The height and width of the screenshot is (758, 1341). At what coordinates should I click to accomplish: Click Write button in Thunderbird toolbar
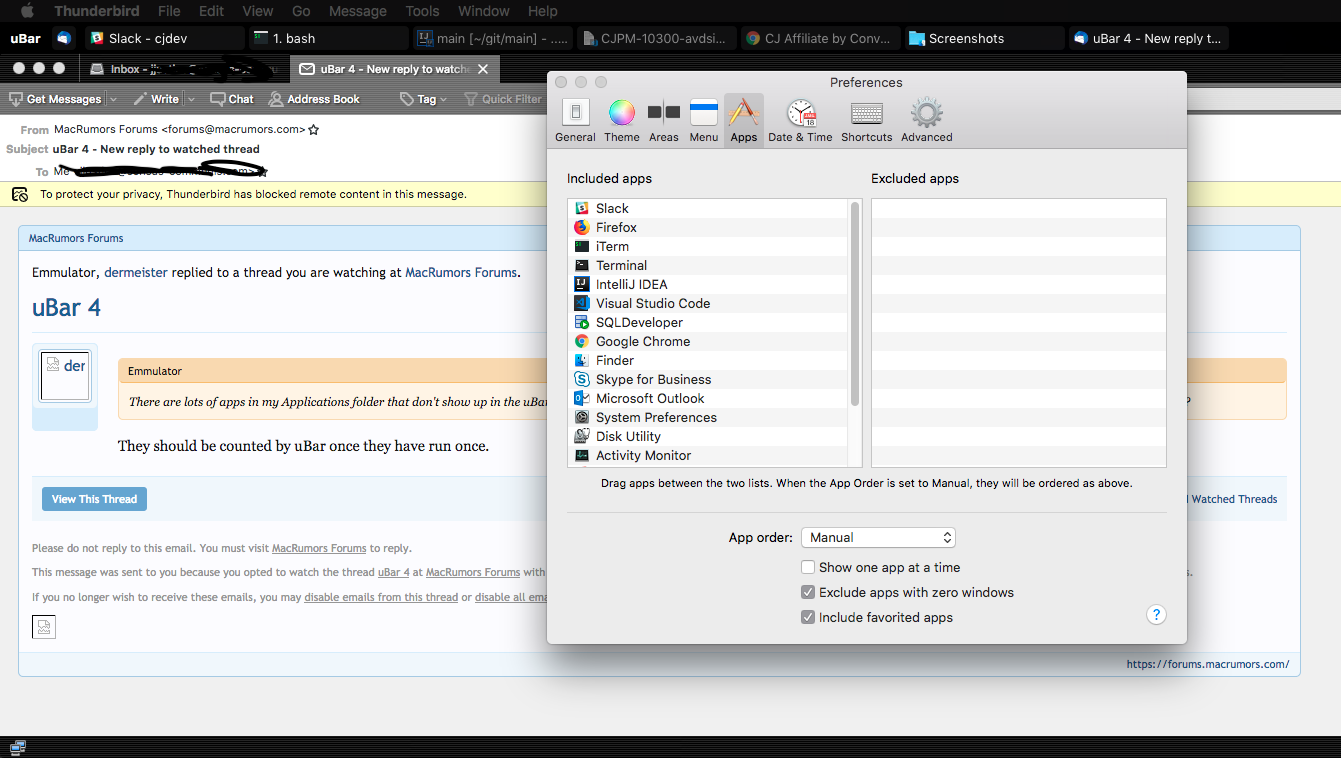tap(156, 99)
